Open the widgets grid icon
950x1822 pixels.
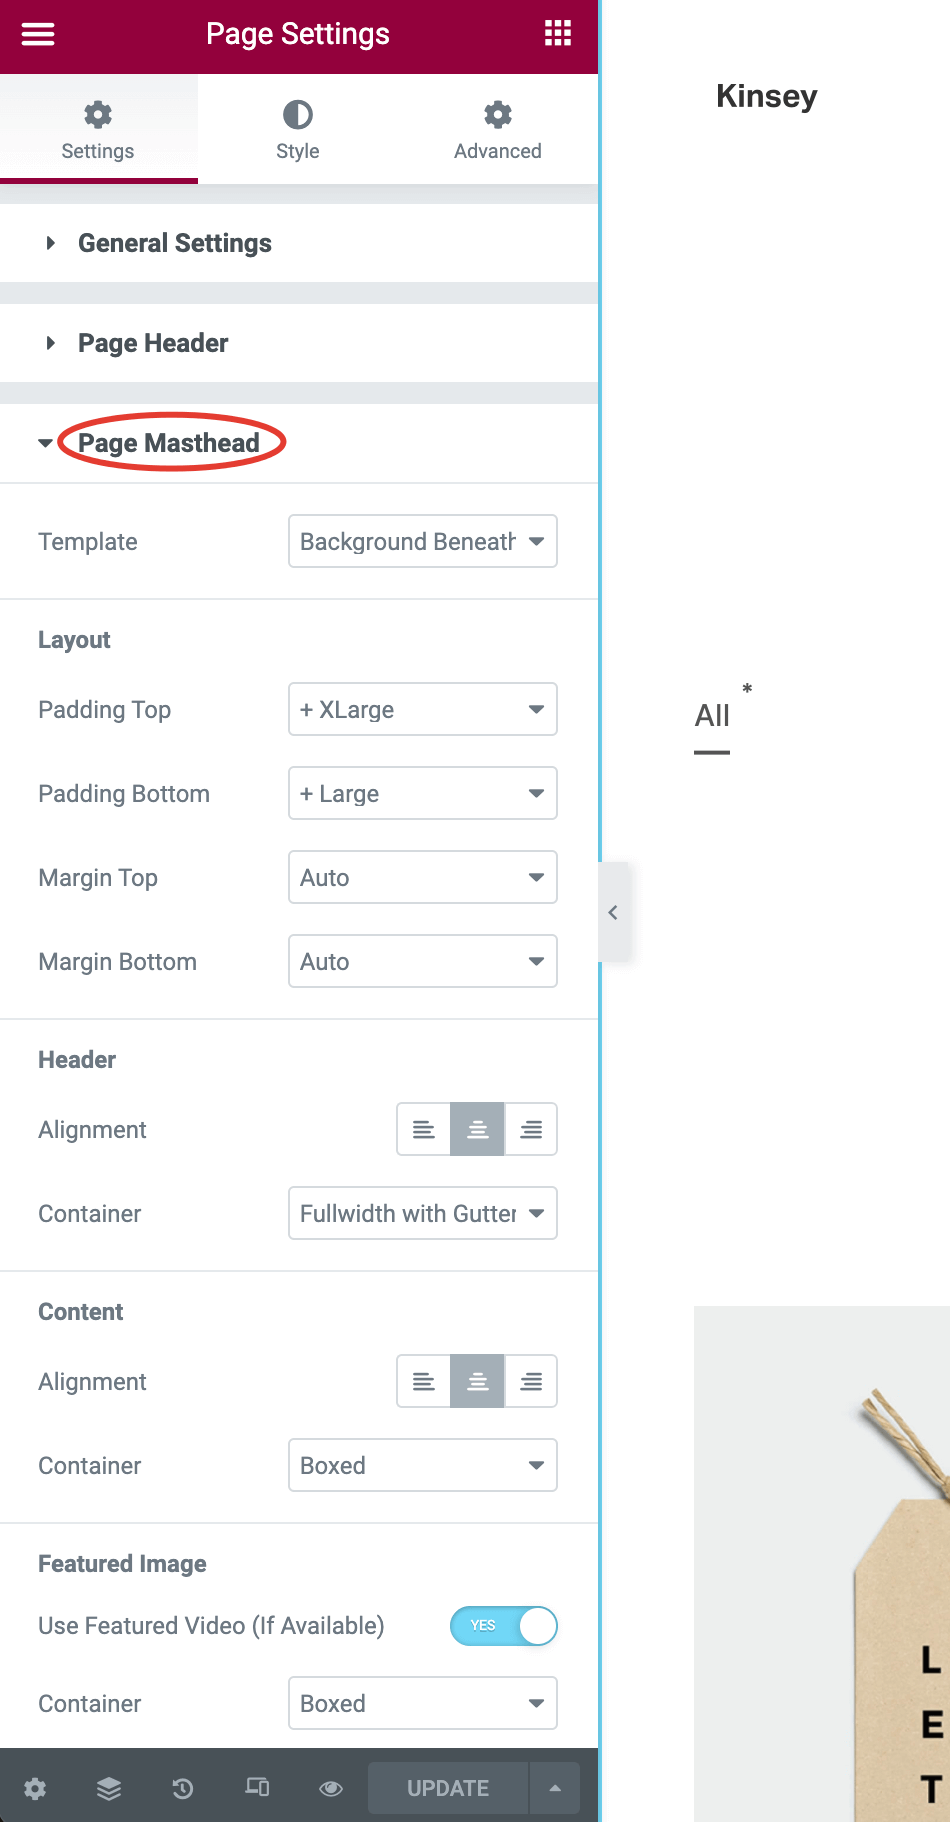click(558, 34)
